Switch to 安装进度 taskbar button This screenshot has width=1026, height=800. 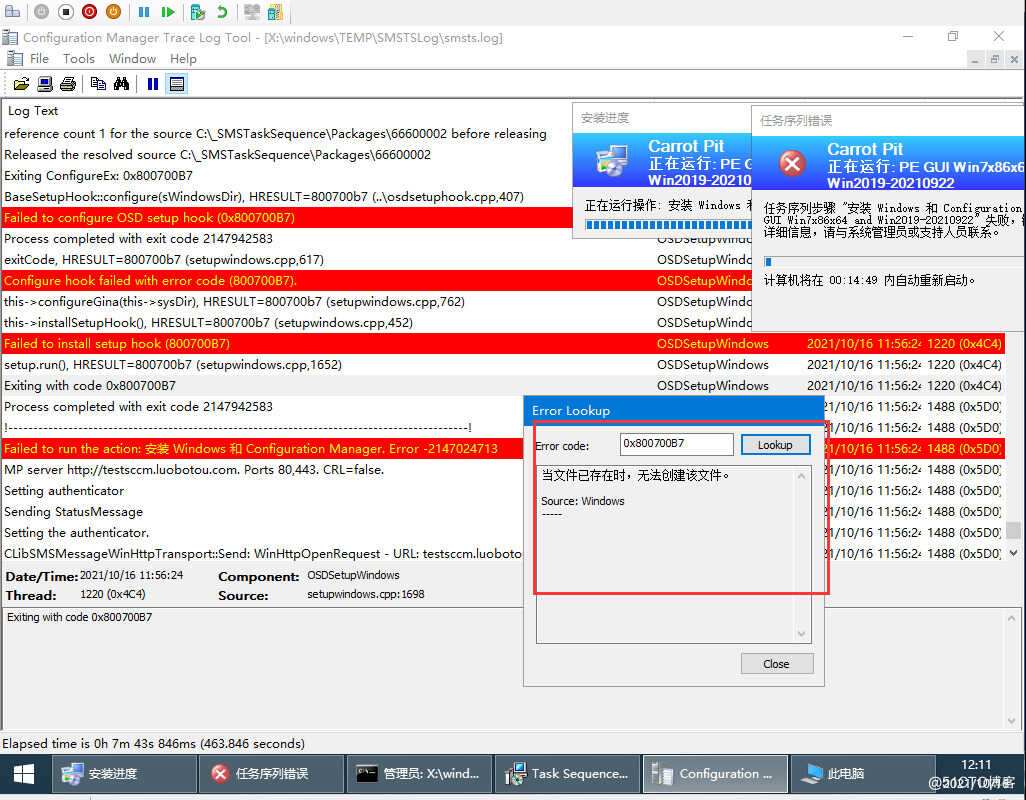tap(124, 774)
